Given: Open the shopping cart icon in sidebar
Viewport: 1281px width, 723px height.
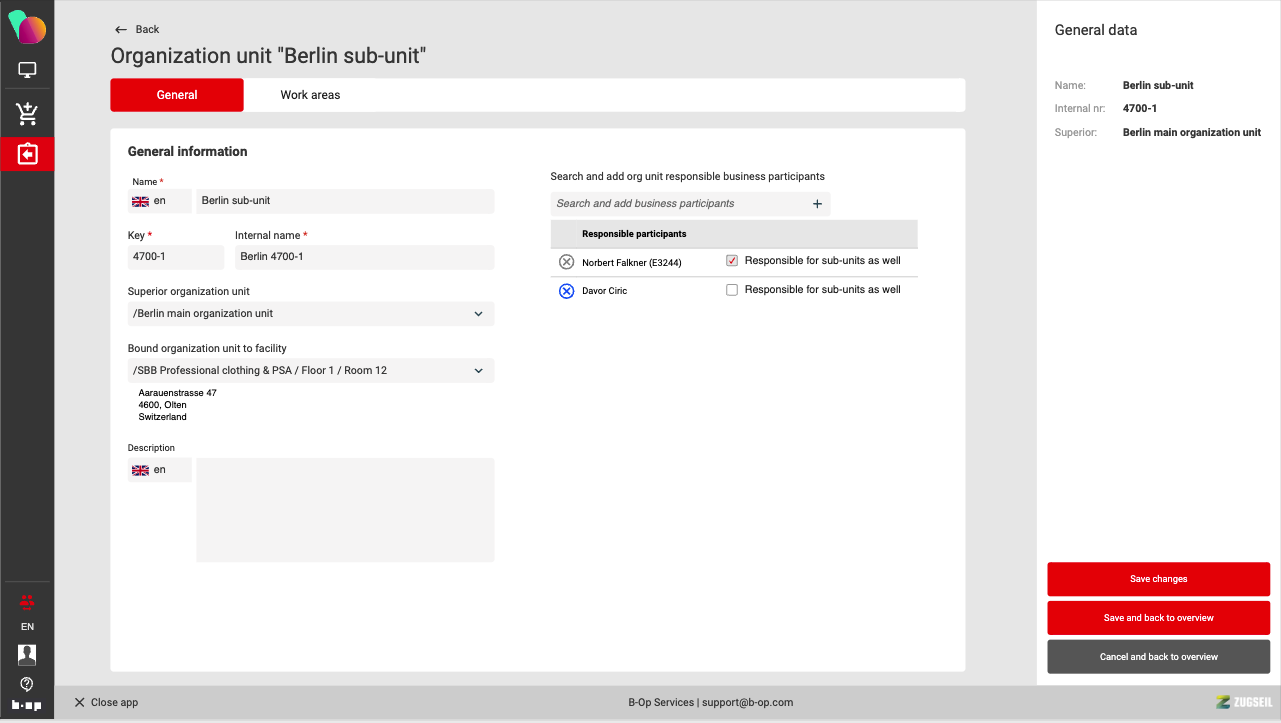Looking at the screenshot, I should [27, 114].
